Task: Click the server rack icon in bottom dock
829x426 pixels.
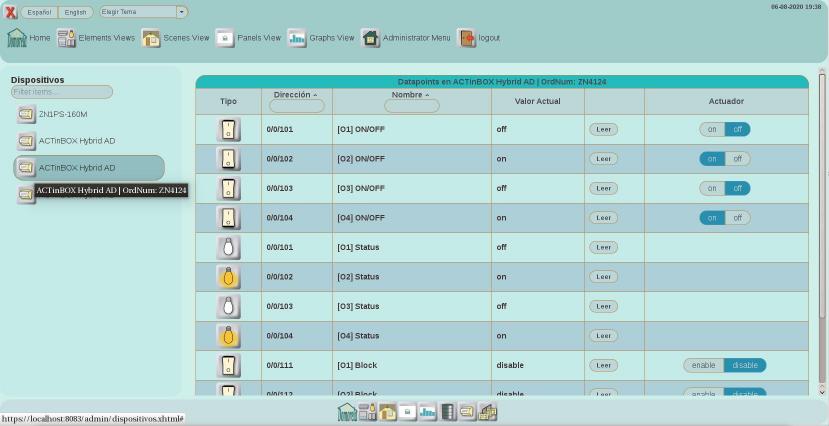Action: point(448,412)
